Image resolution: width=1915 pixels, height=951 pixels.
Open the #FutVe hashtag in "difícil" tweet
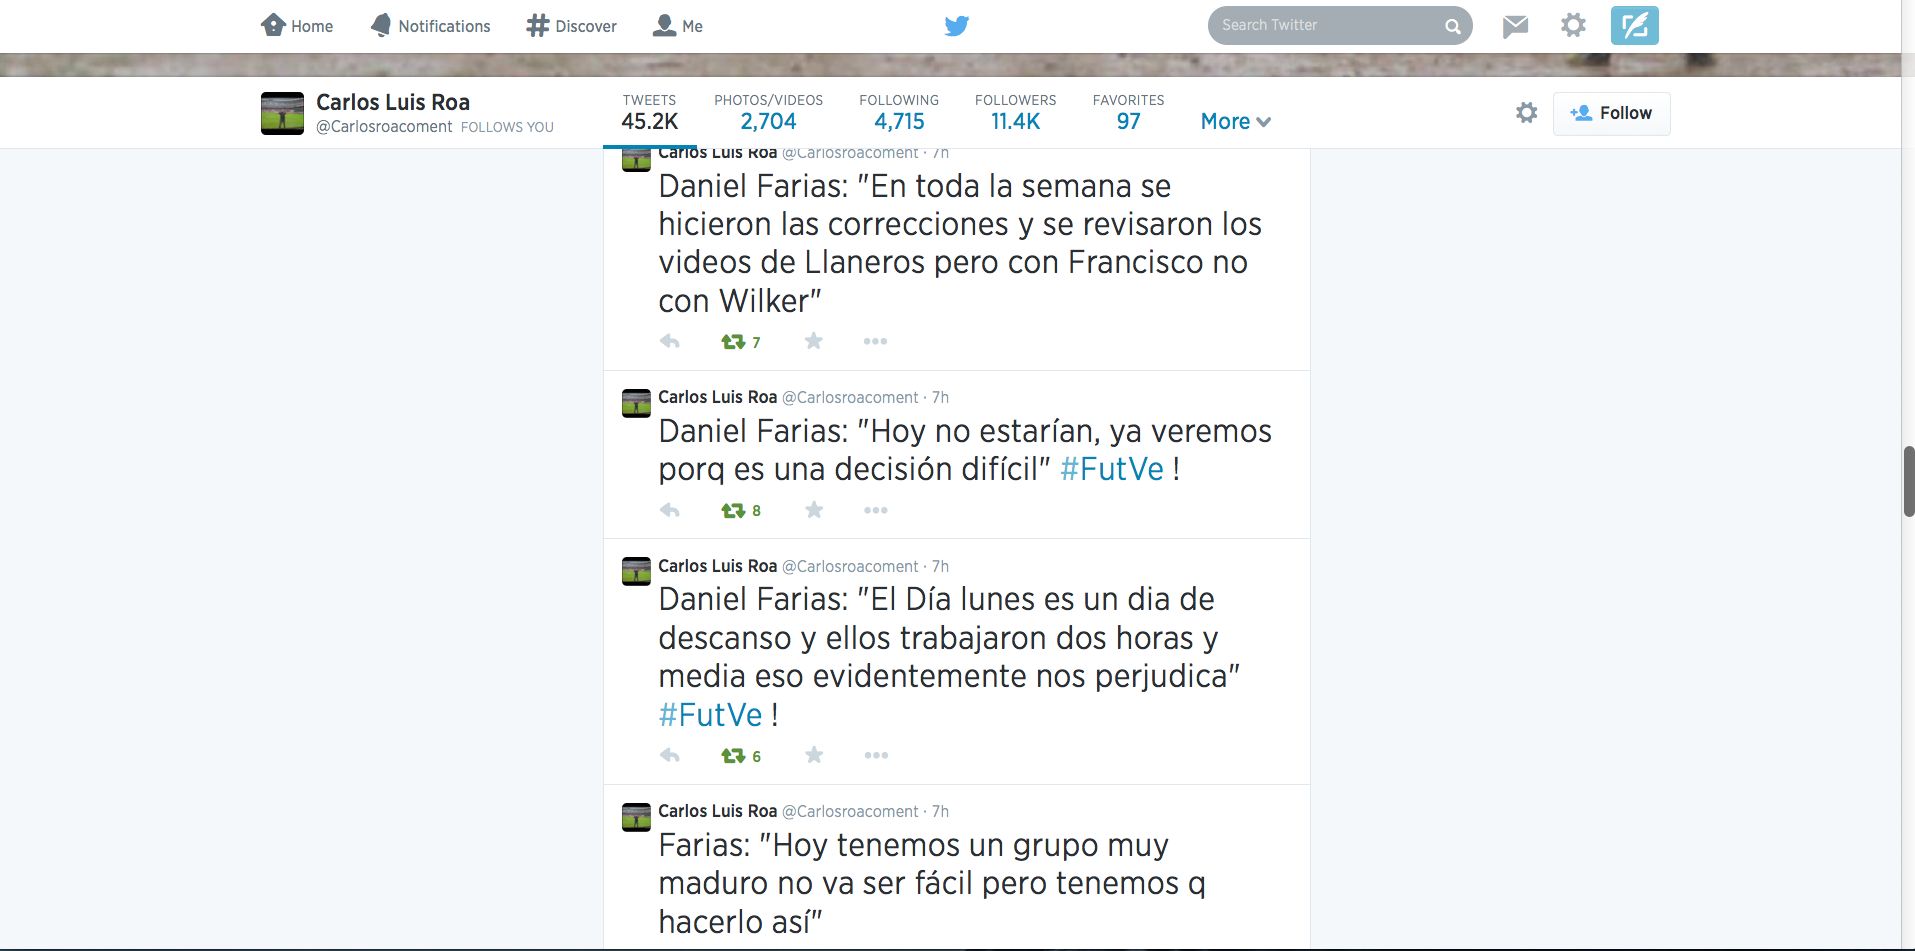click(x=1112, y=469)
